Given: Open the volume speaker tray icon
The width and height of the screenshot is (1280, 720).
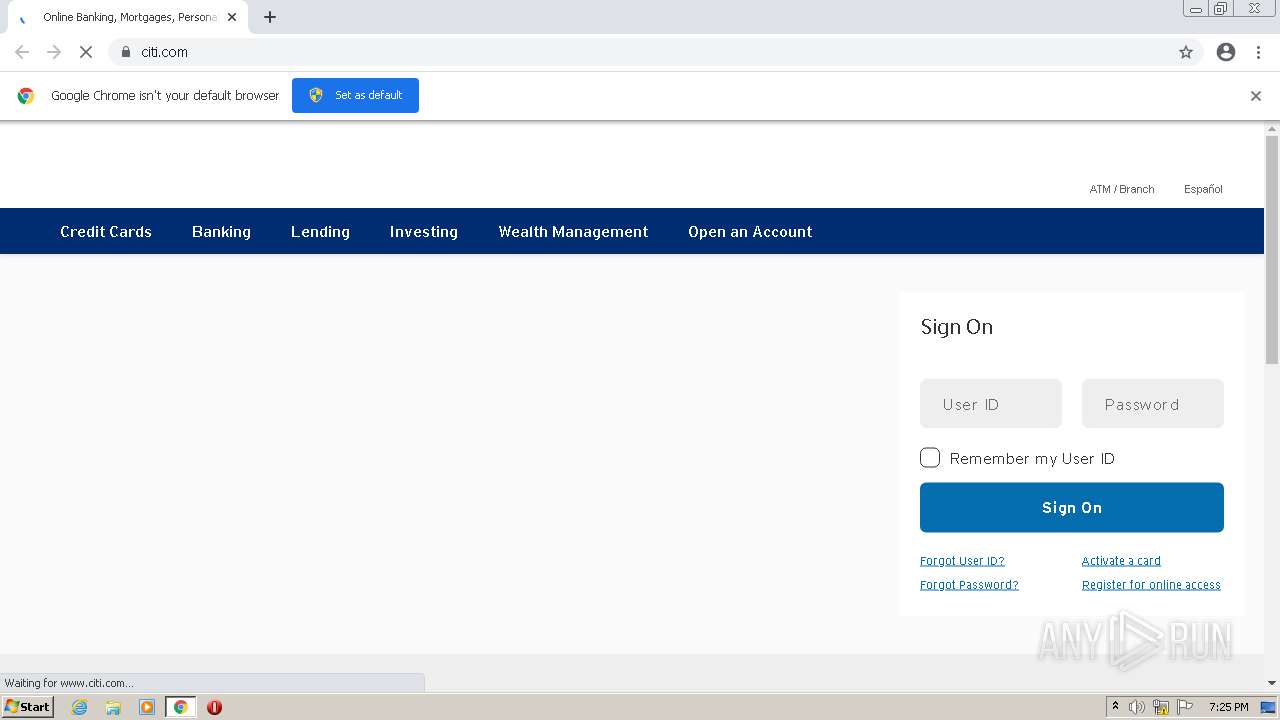Looking at the screenshot, I should click(x=1137, y=707).
